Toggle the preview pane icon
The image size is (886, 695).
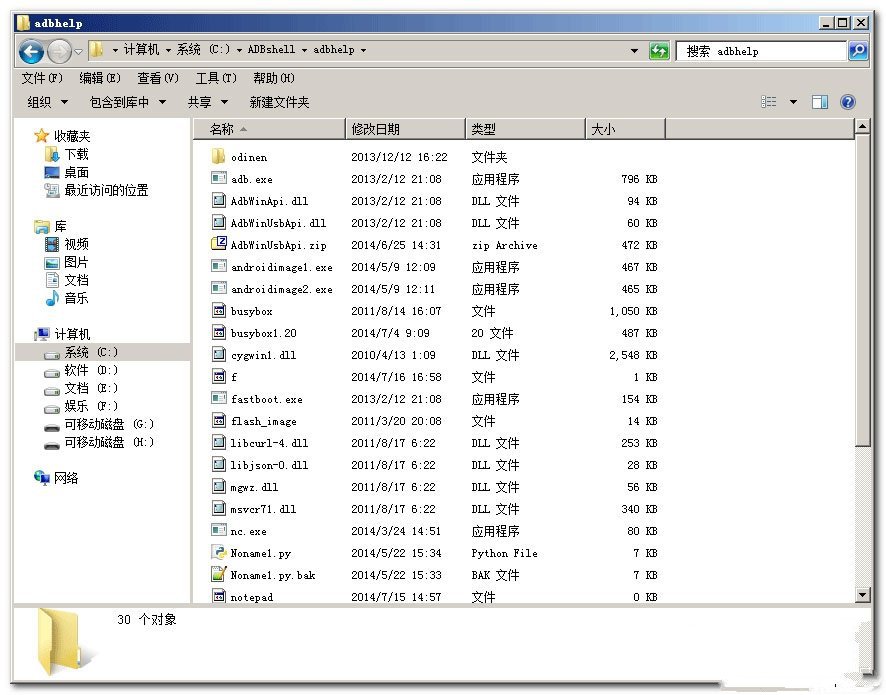pyautogui.click(x=820, y=102)
